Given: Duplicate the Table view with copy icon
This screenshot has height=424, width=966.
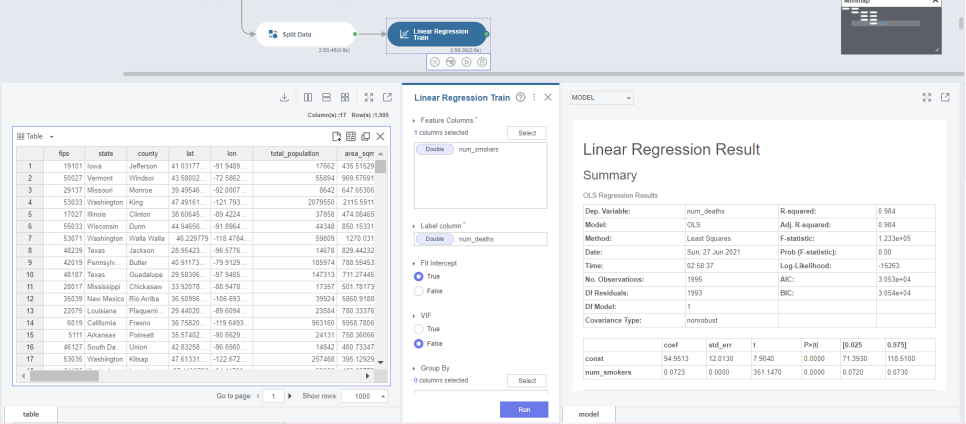Looking at the screenshot, I should [365, 137].
